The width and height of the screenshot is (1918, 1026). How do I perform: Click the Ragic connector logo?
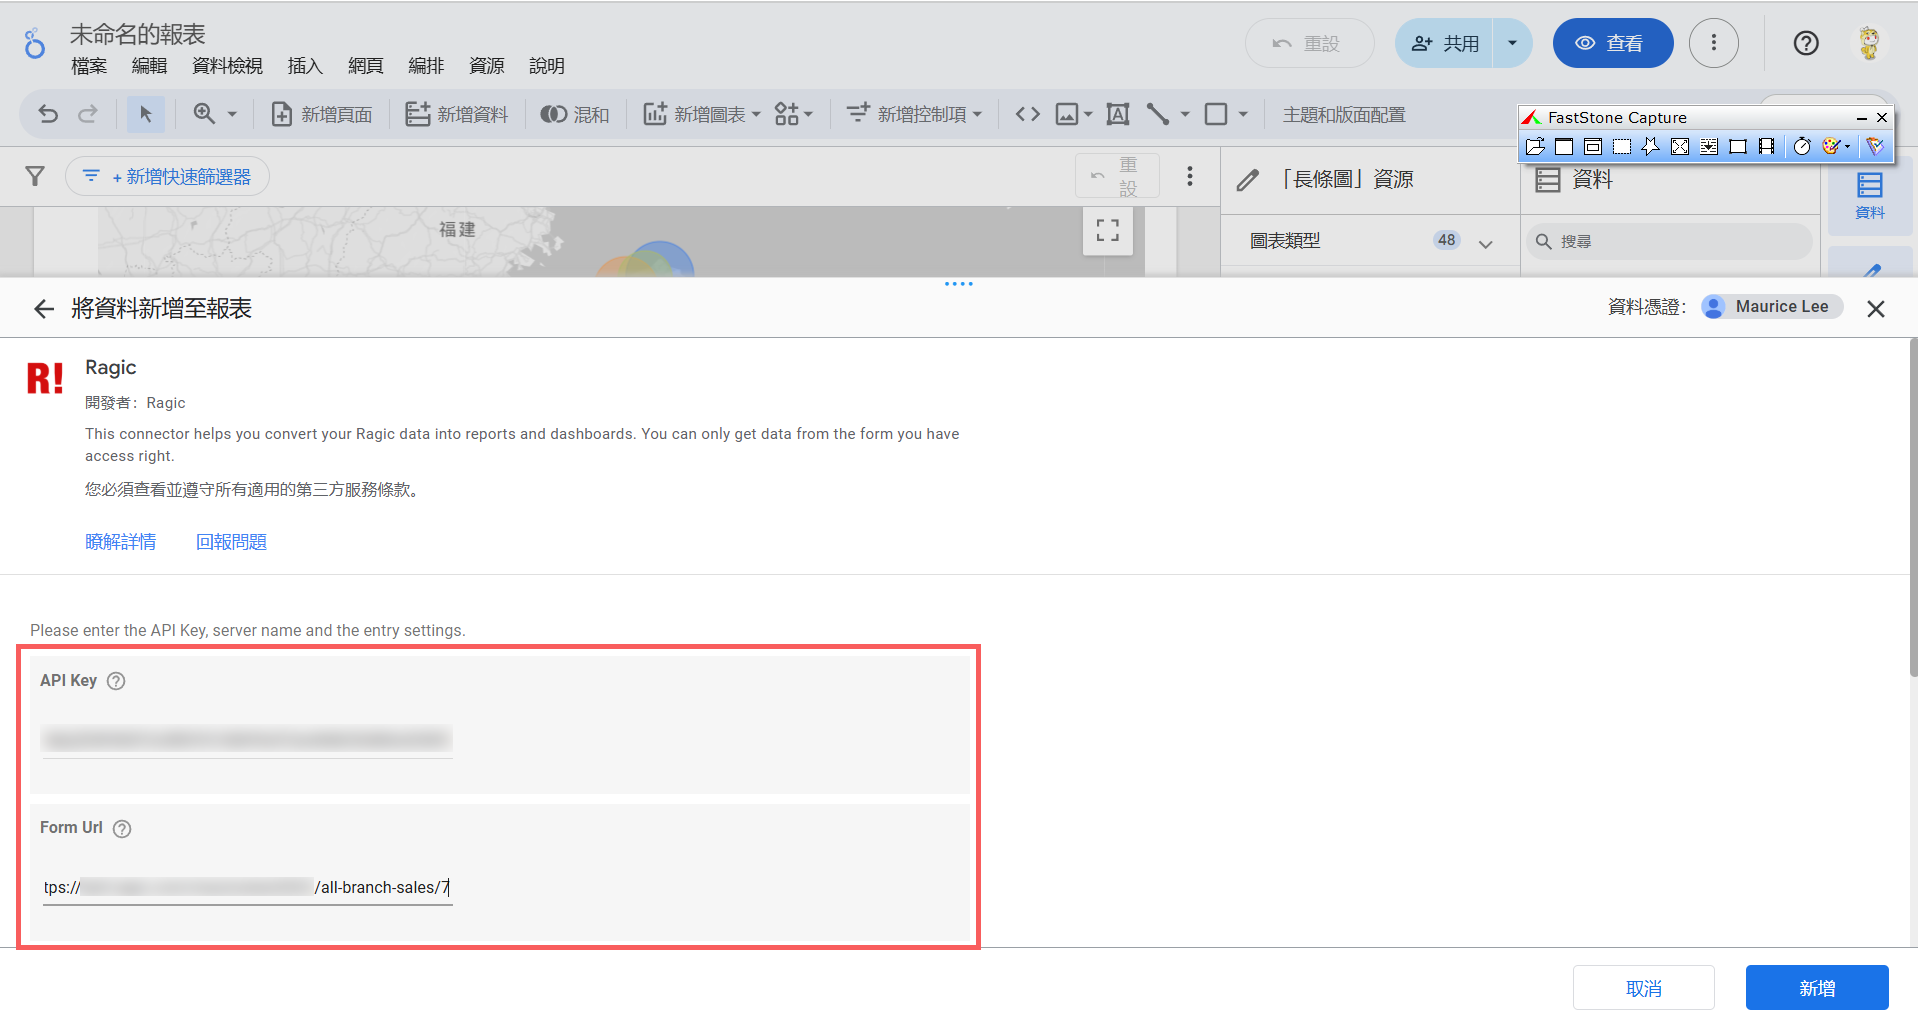tap(45, 378)
